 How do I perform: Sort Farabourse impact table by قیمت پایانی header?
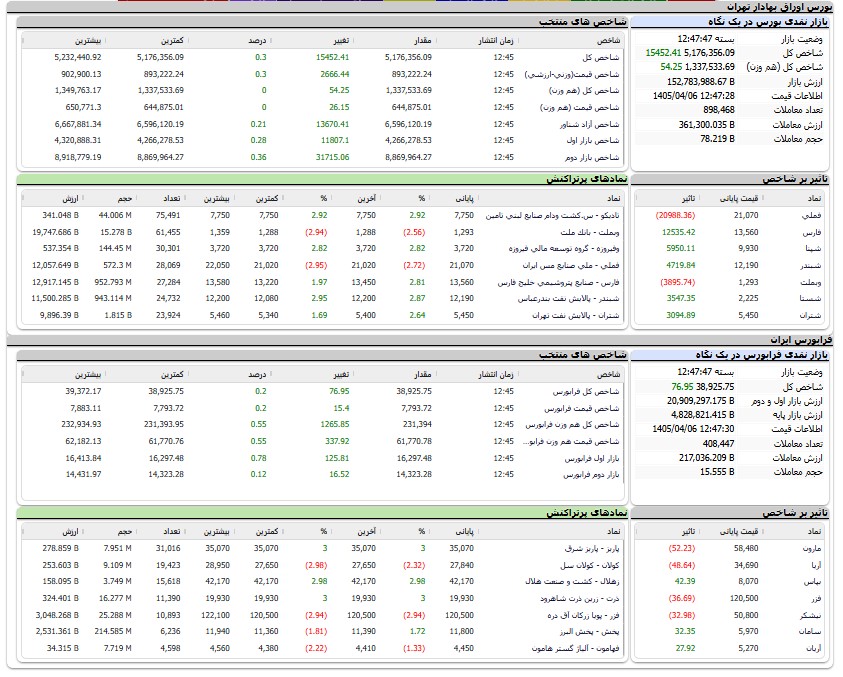coord(739,532)
